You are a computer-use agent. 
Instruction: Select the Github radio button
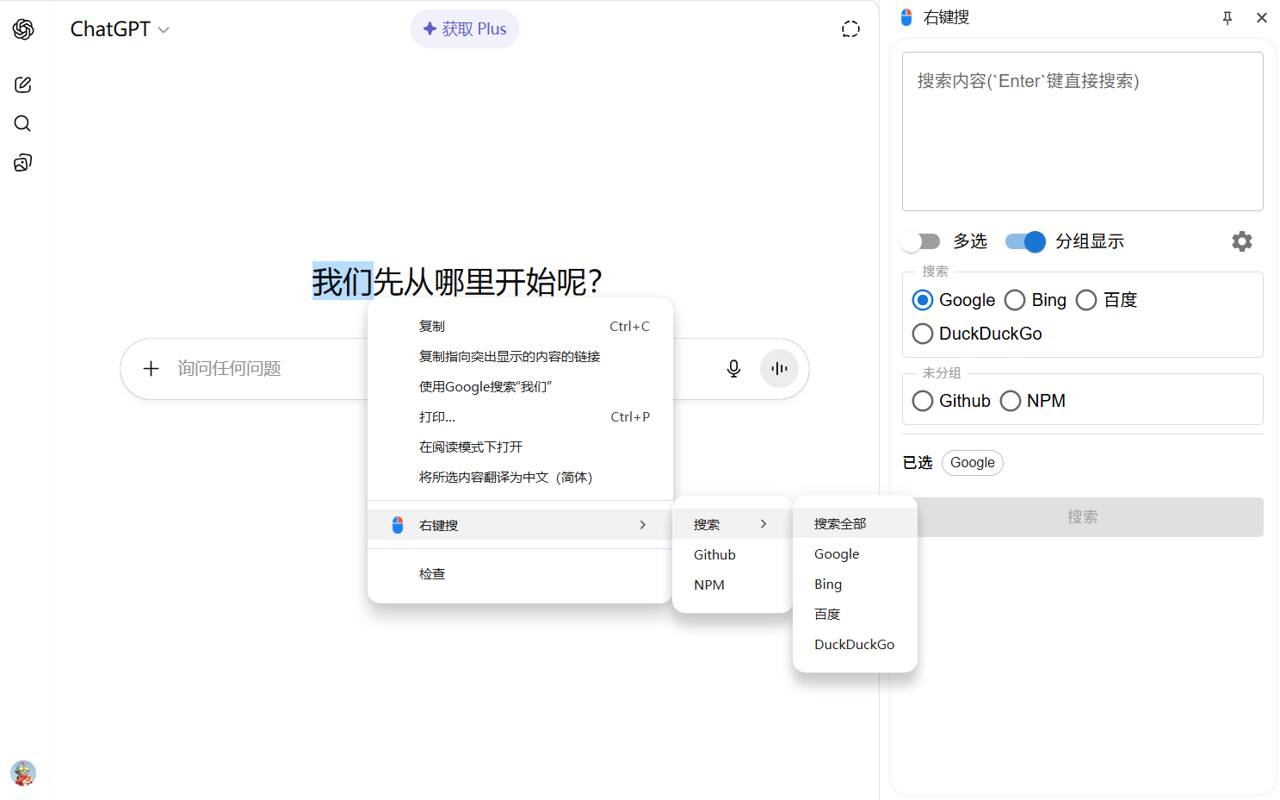pyautogui.click(x=923, y=401)
